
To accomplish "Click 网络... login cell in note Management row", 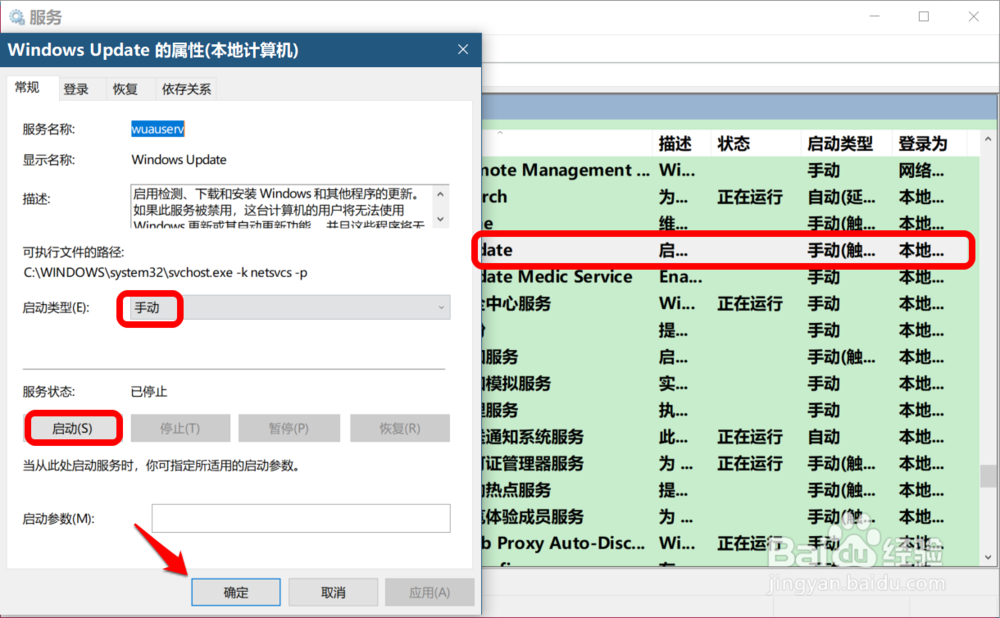I will pos(921,170).
